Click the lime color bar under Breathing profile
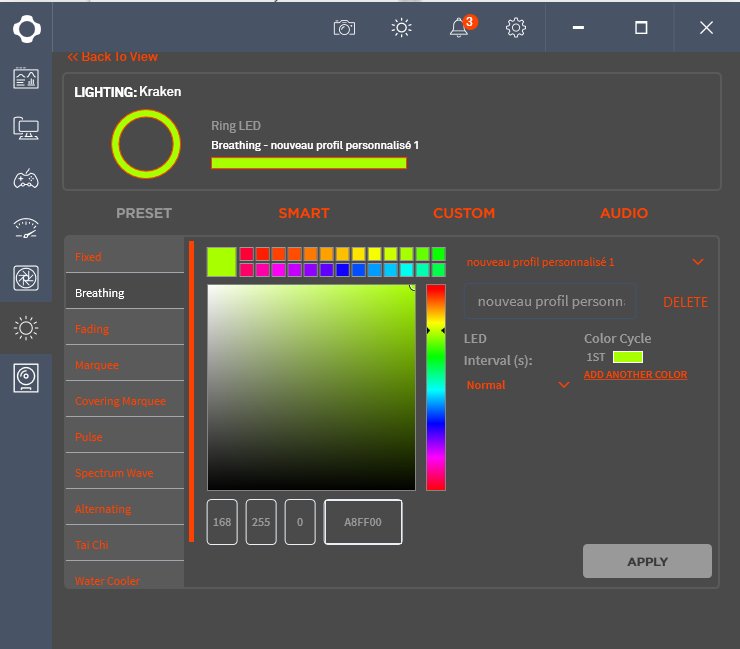The height and width of the screenshot is (649, 740). pos(309,163)
